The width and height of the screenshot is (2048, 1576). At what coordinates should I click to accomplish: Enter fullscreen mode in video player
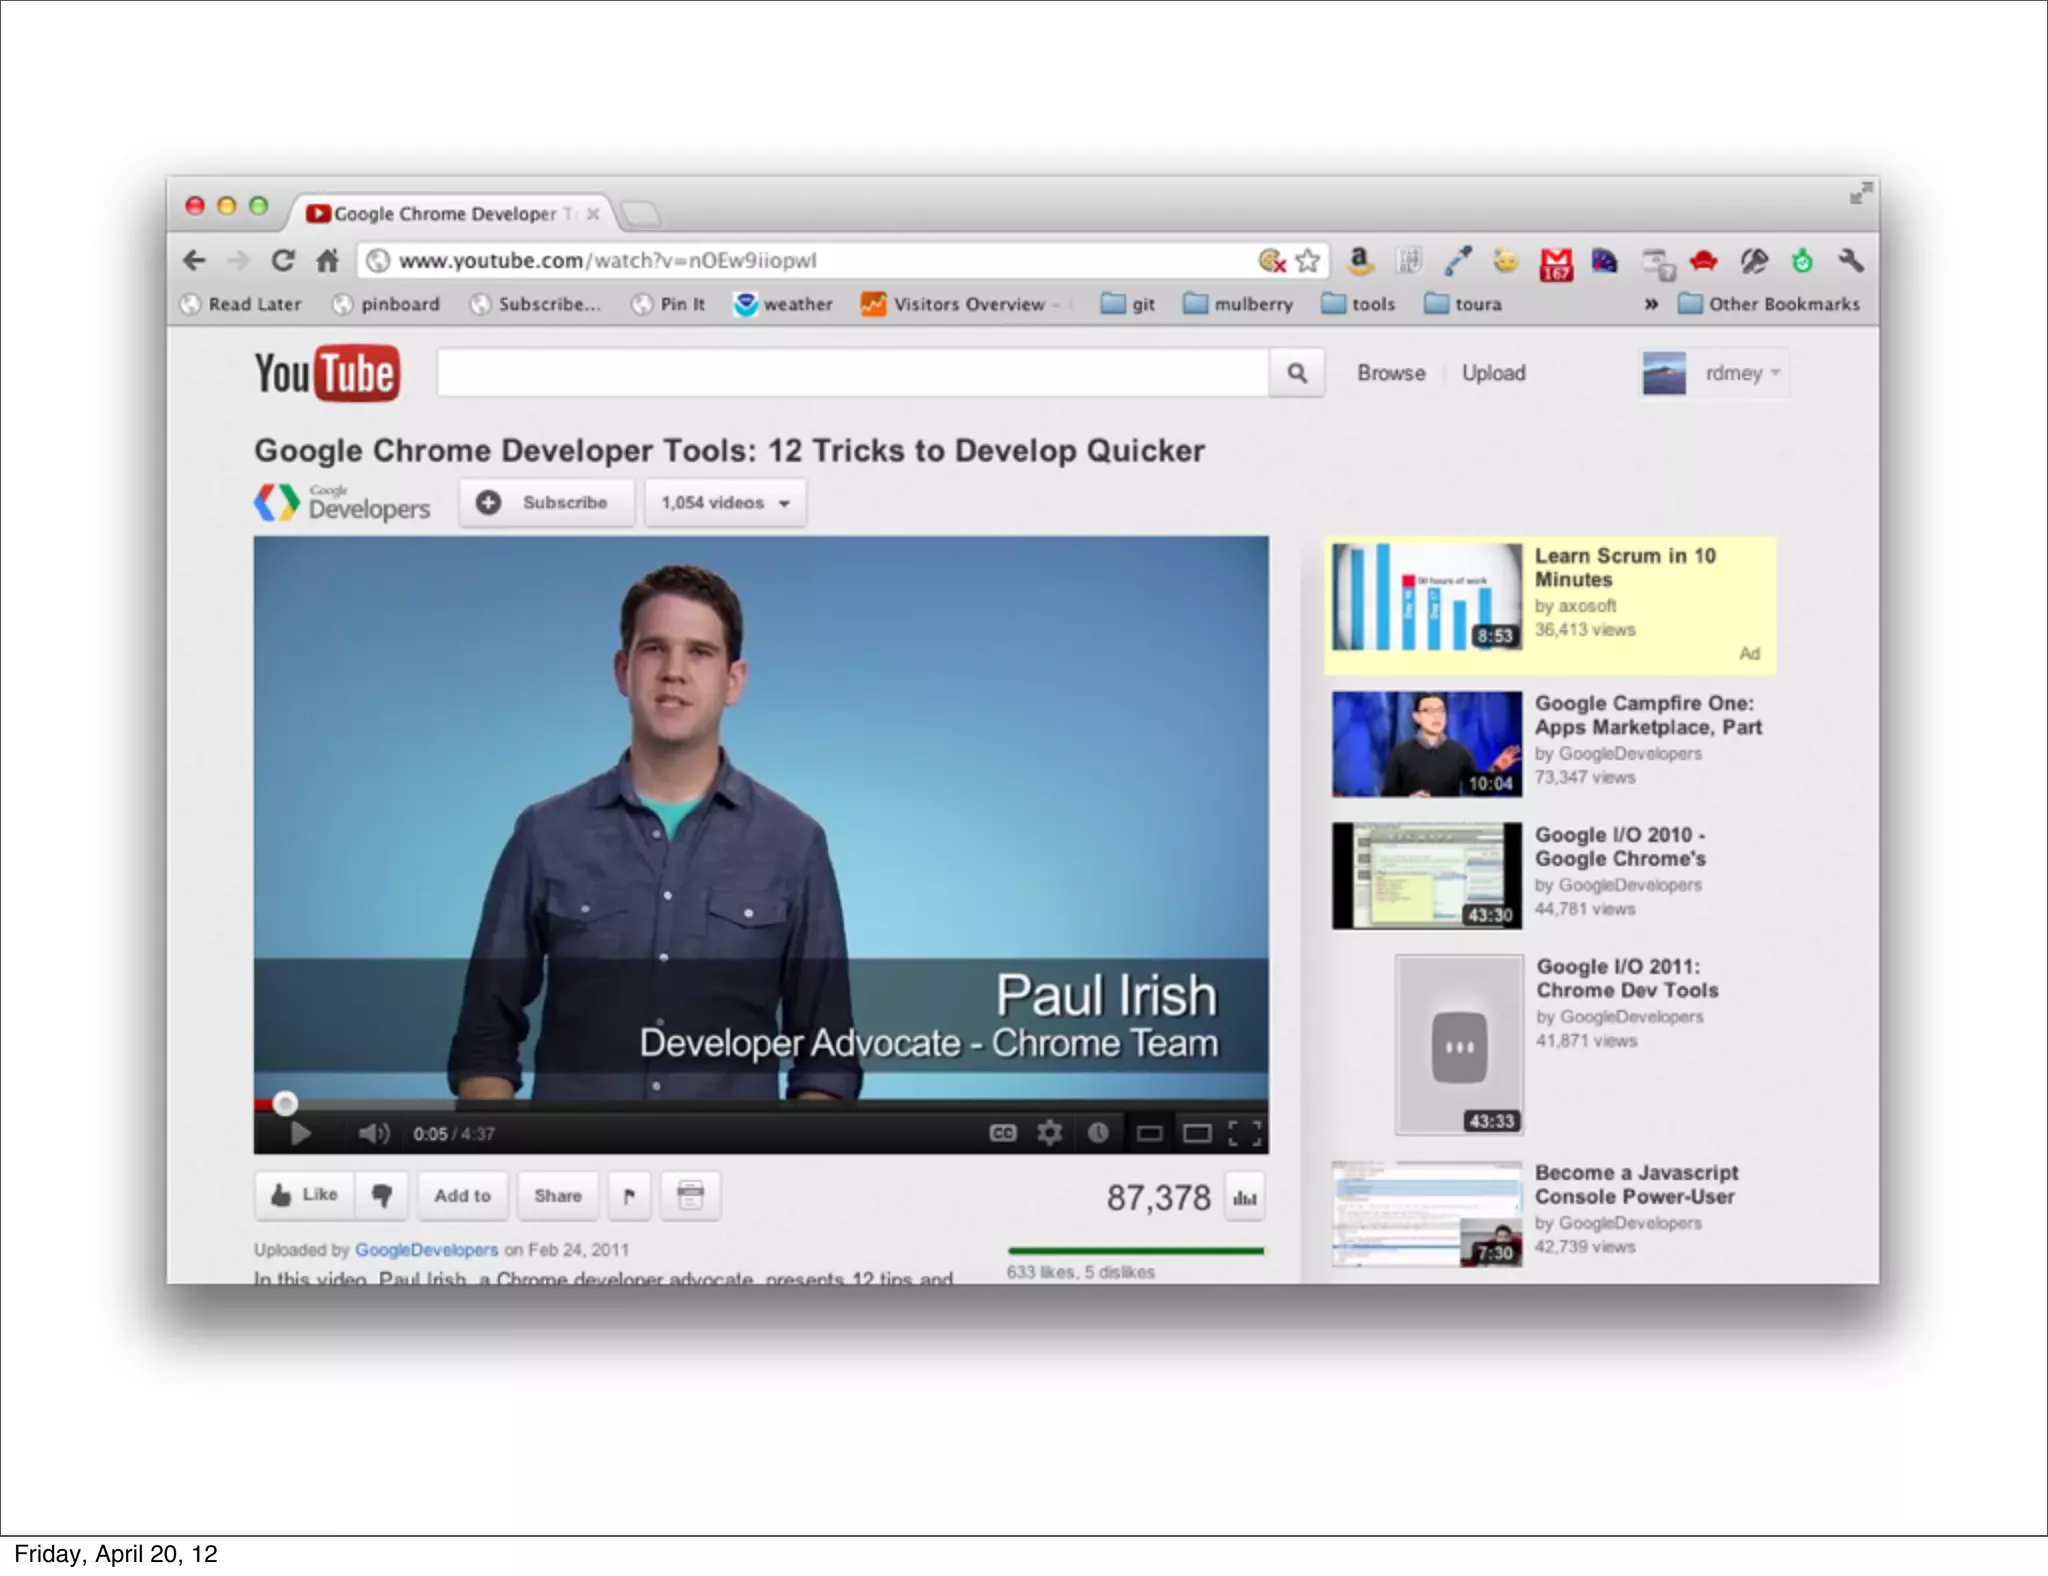(1245, 1133)
